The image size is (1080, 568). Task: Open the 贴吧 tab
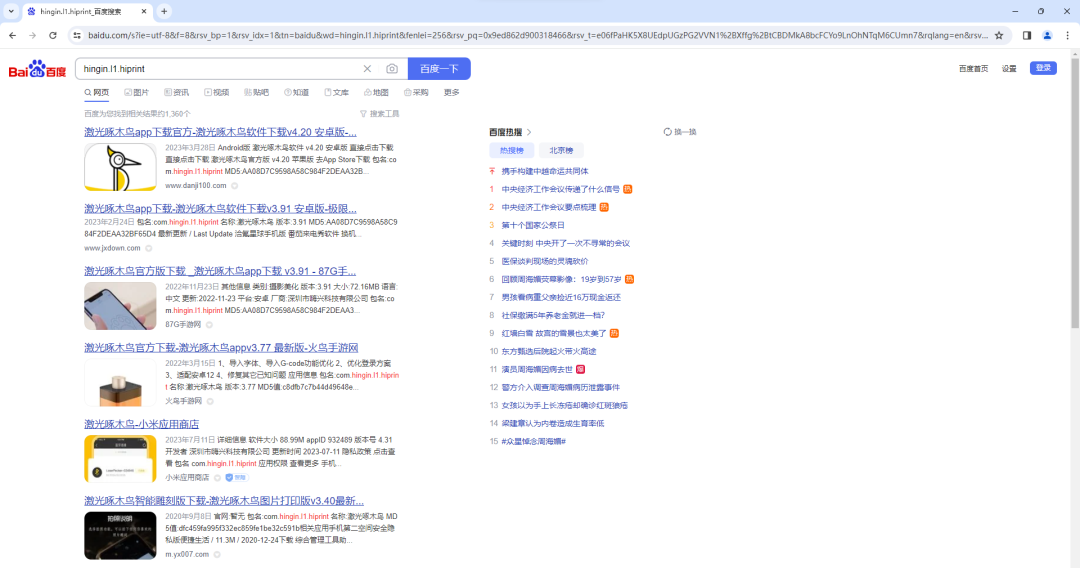(256, 92)
